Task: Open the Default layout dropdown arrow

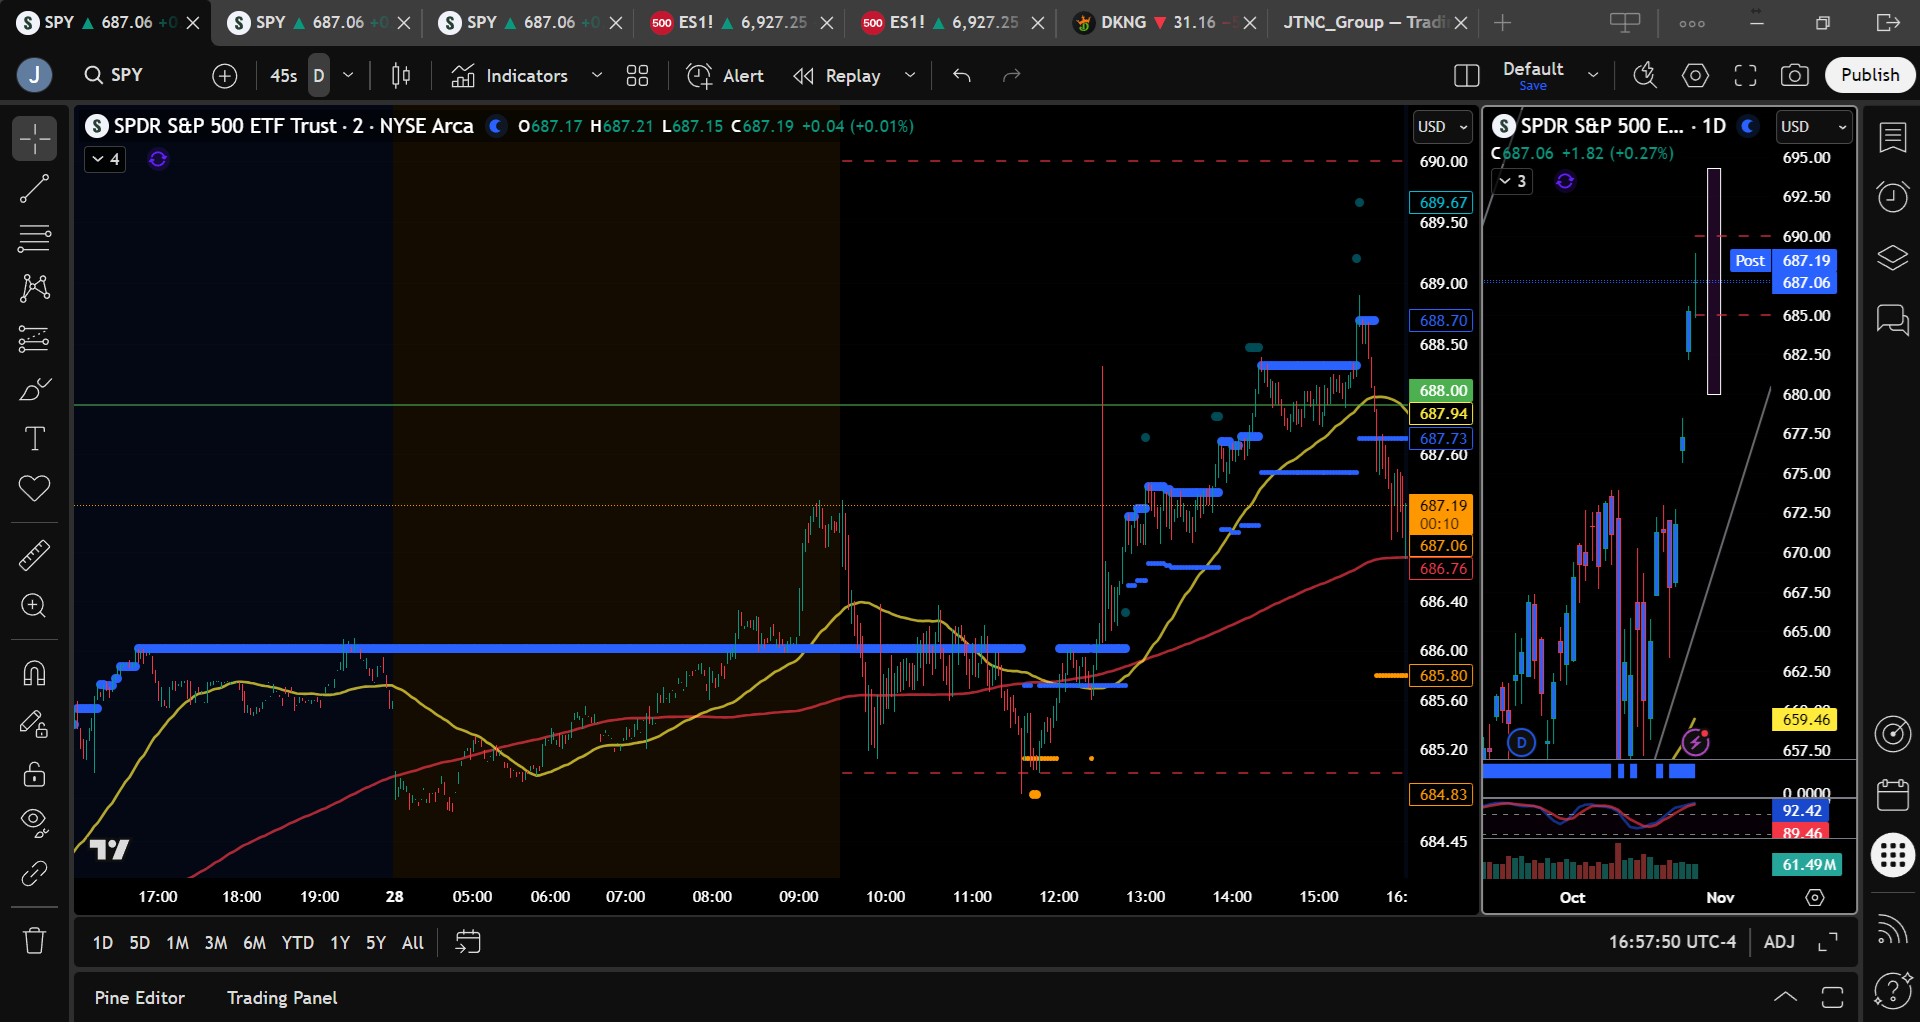Action: (1593, 75)
